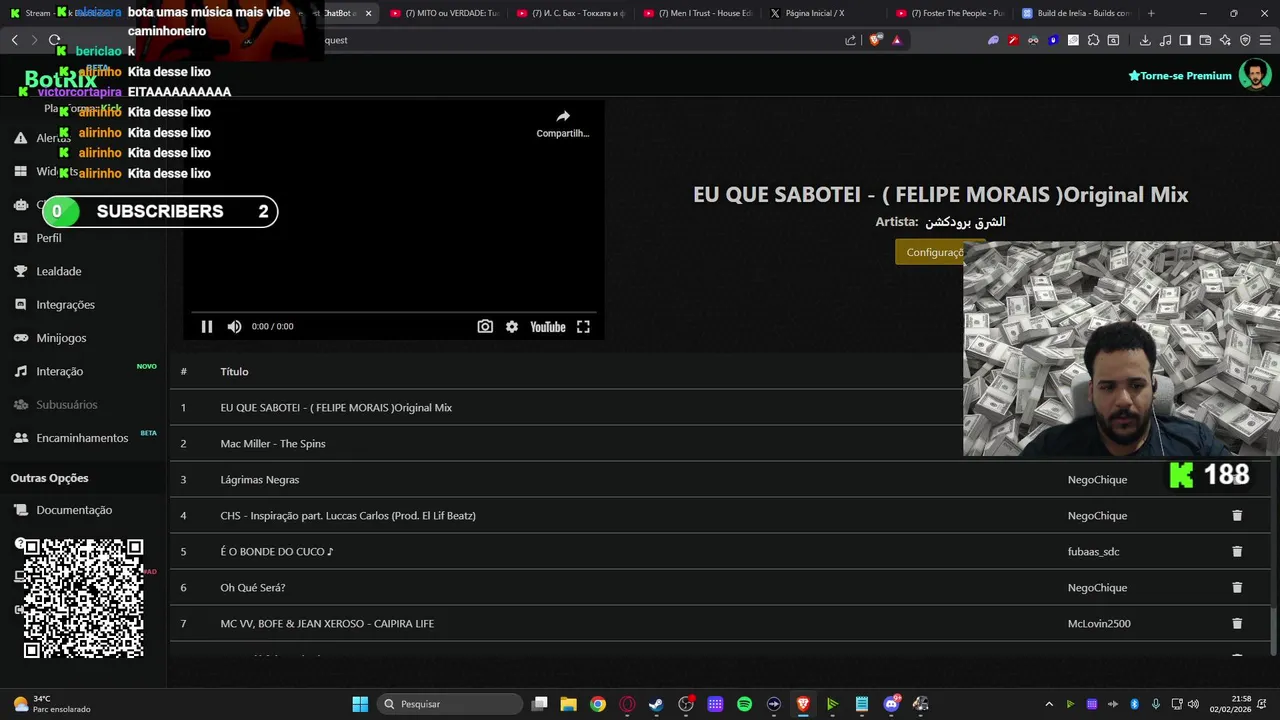Open Discord from the taskbar
Screen dimensions: 1280x720
(x=892, y=704)
